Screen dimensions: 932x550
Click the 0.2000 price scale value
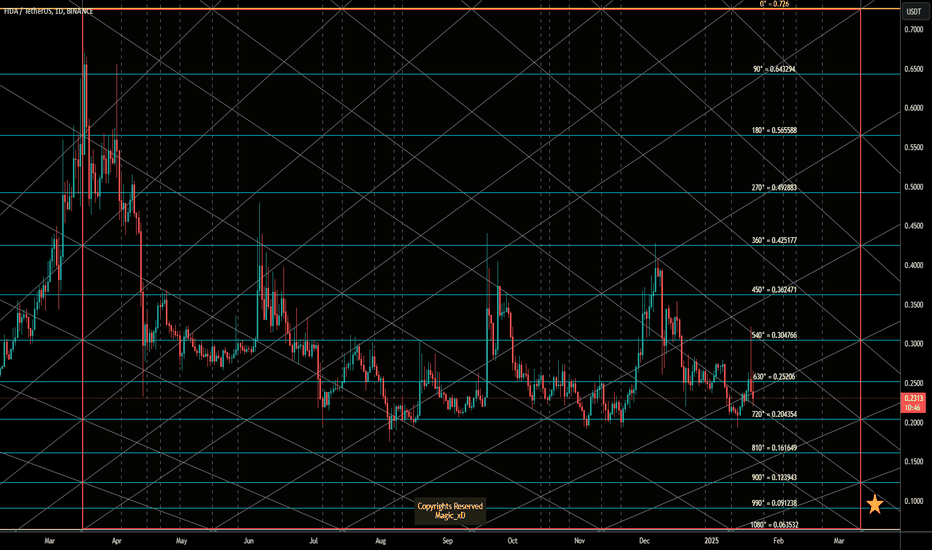tap(914, 423)
